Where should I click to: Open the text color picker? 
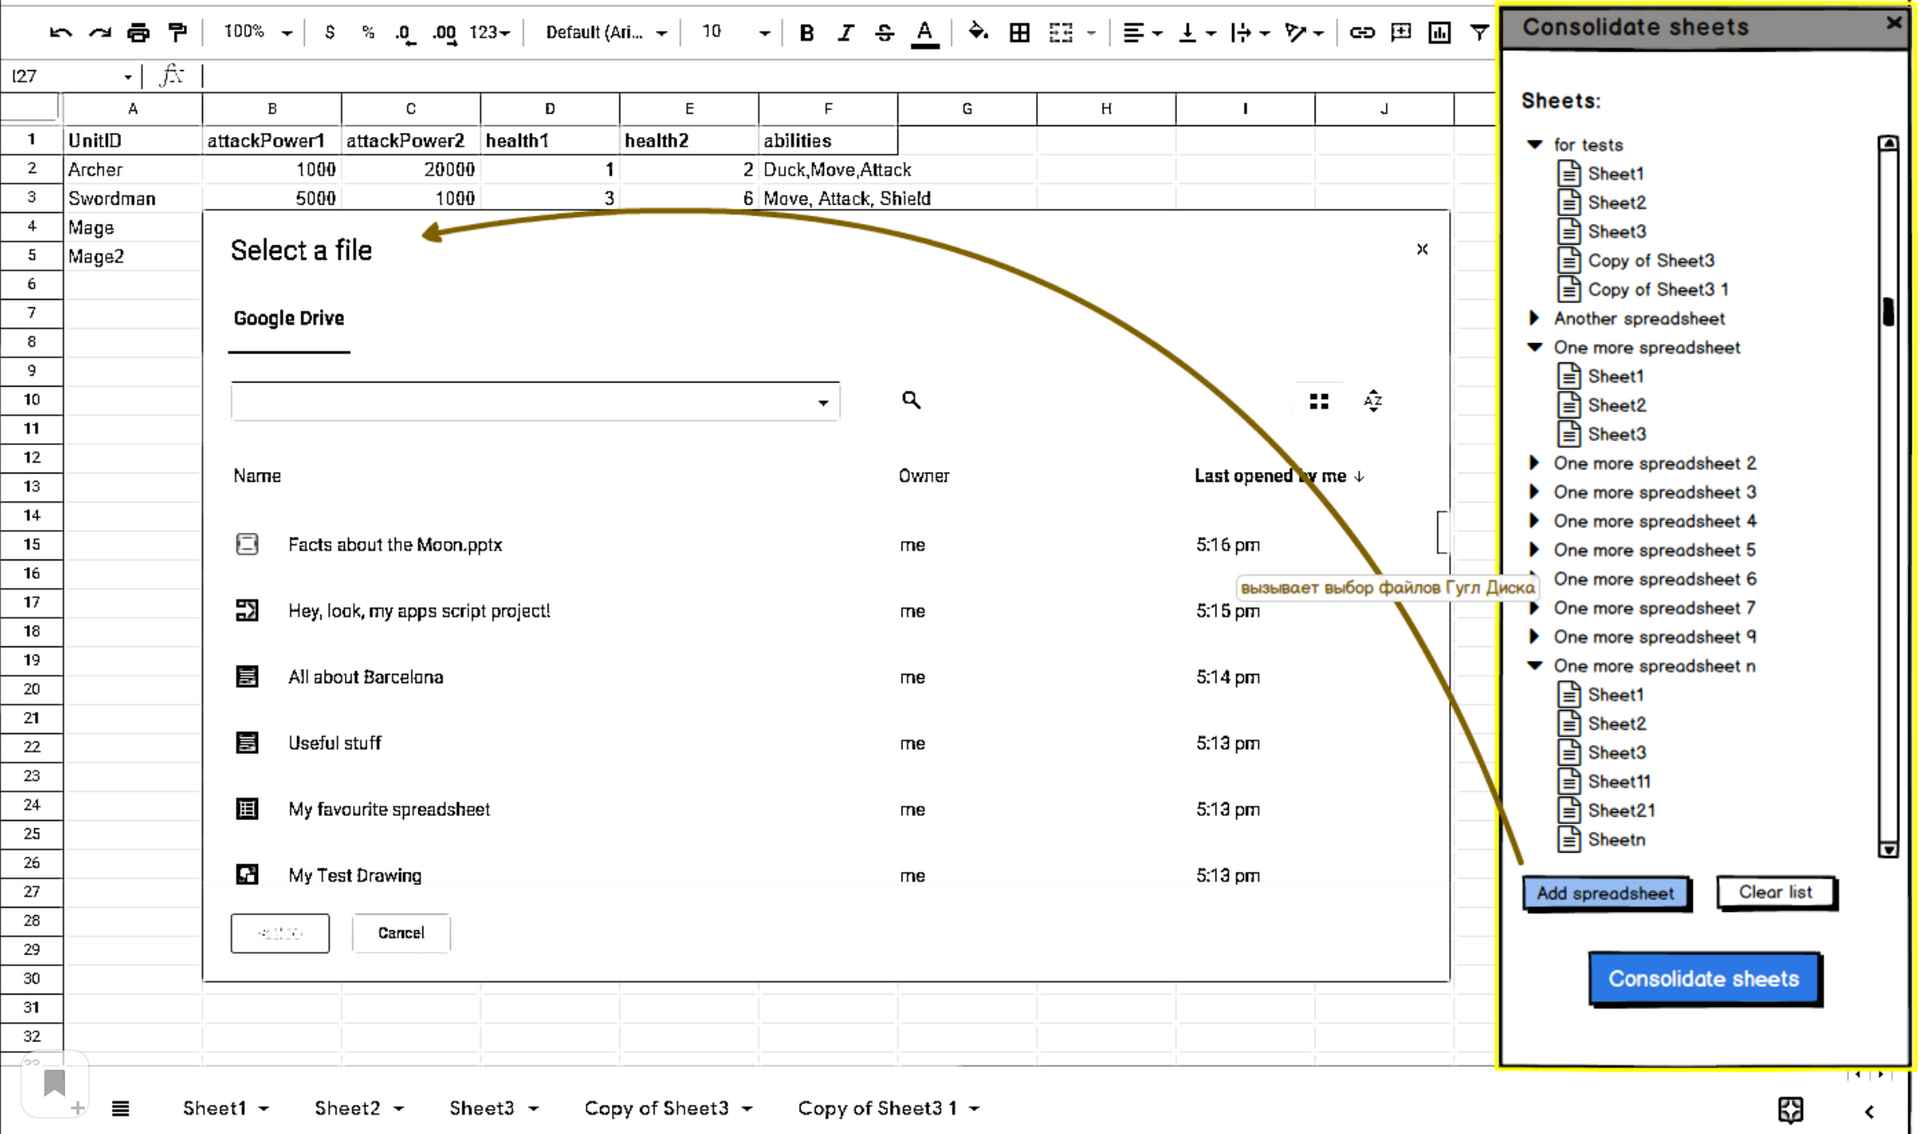point(925,34)
